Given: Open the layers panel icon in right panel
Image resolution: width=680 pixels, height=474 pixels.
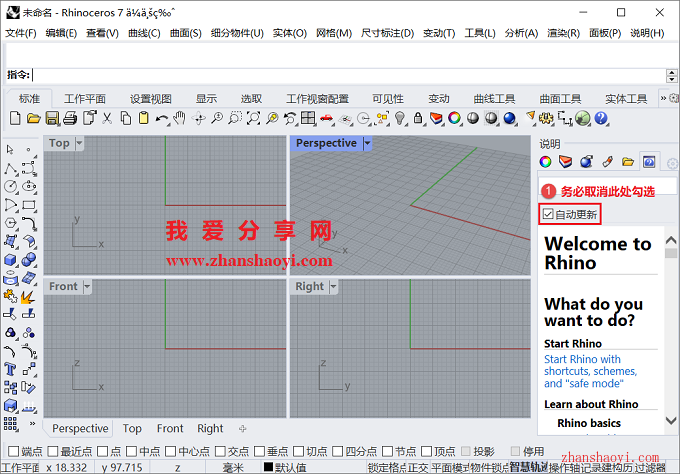Looking at the screenshot, I should (x=566, y=162).
